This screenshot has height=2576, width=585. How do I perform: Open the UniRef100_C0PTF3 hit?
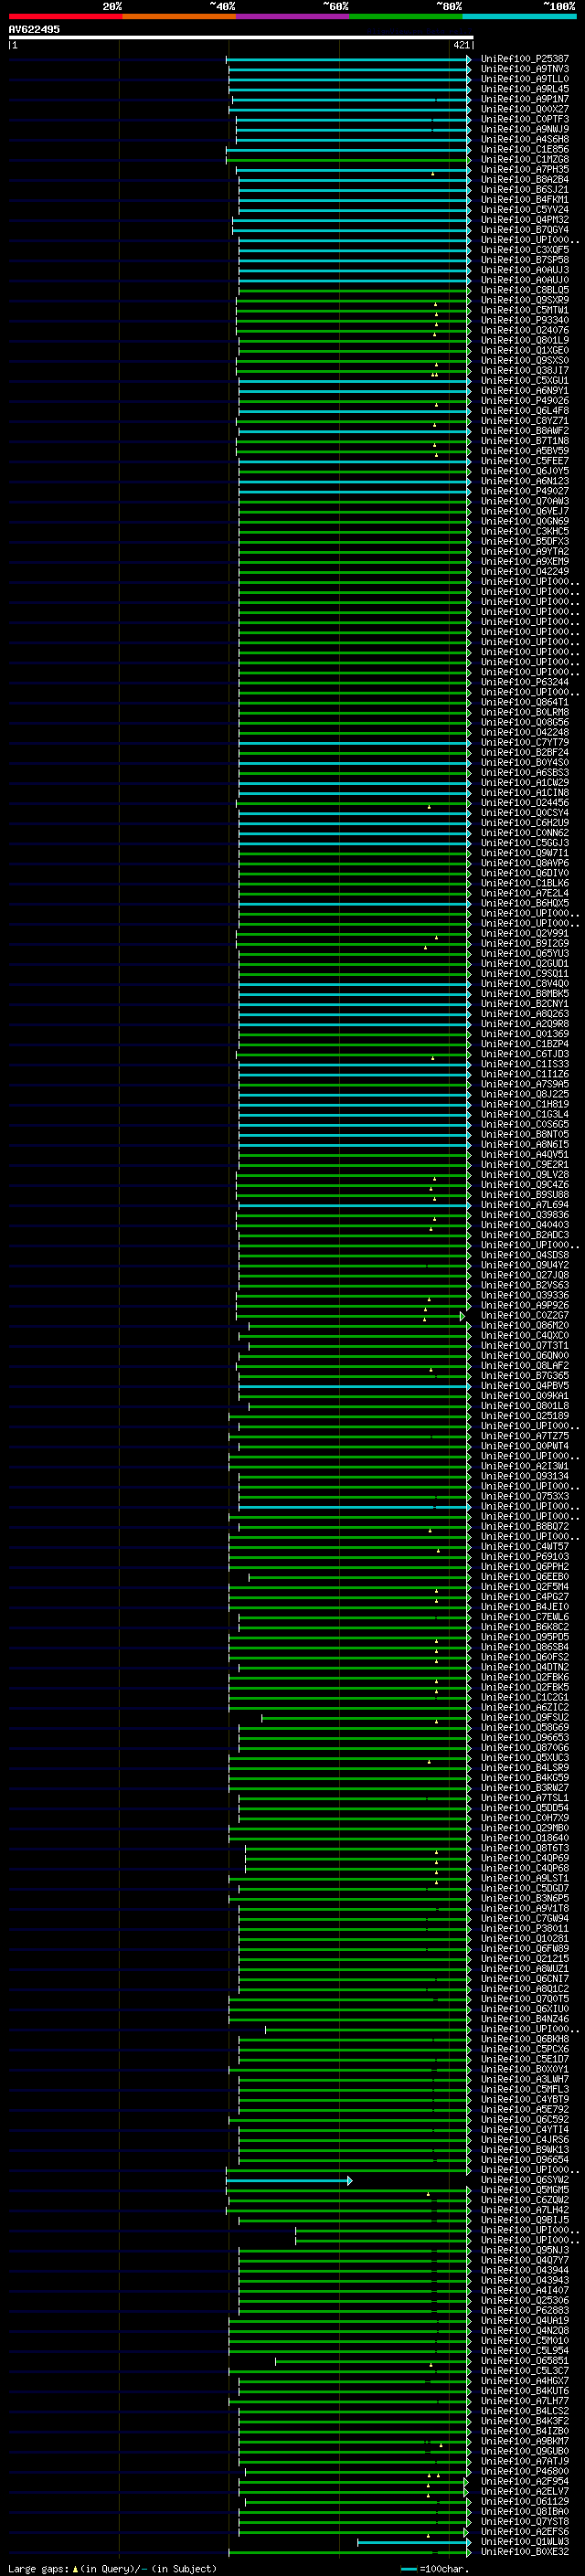point(525,119)
